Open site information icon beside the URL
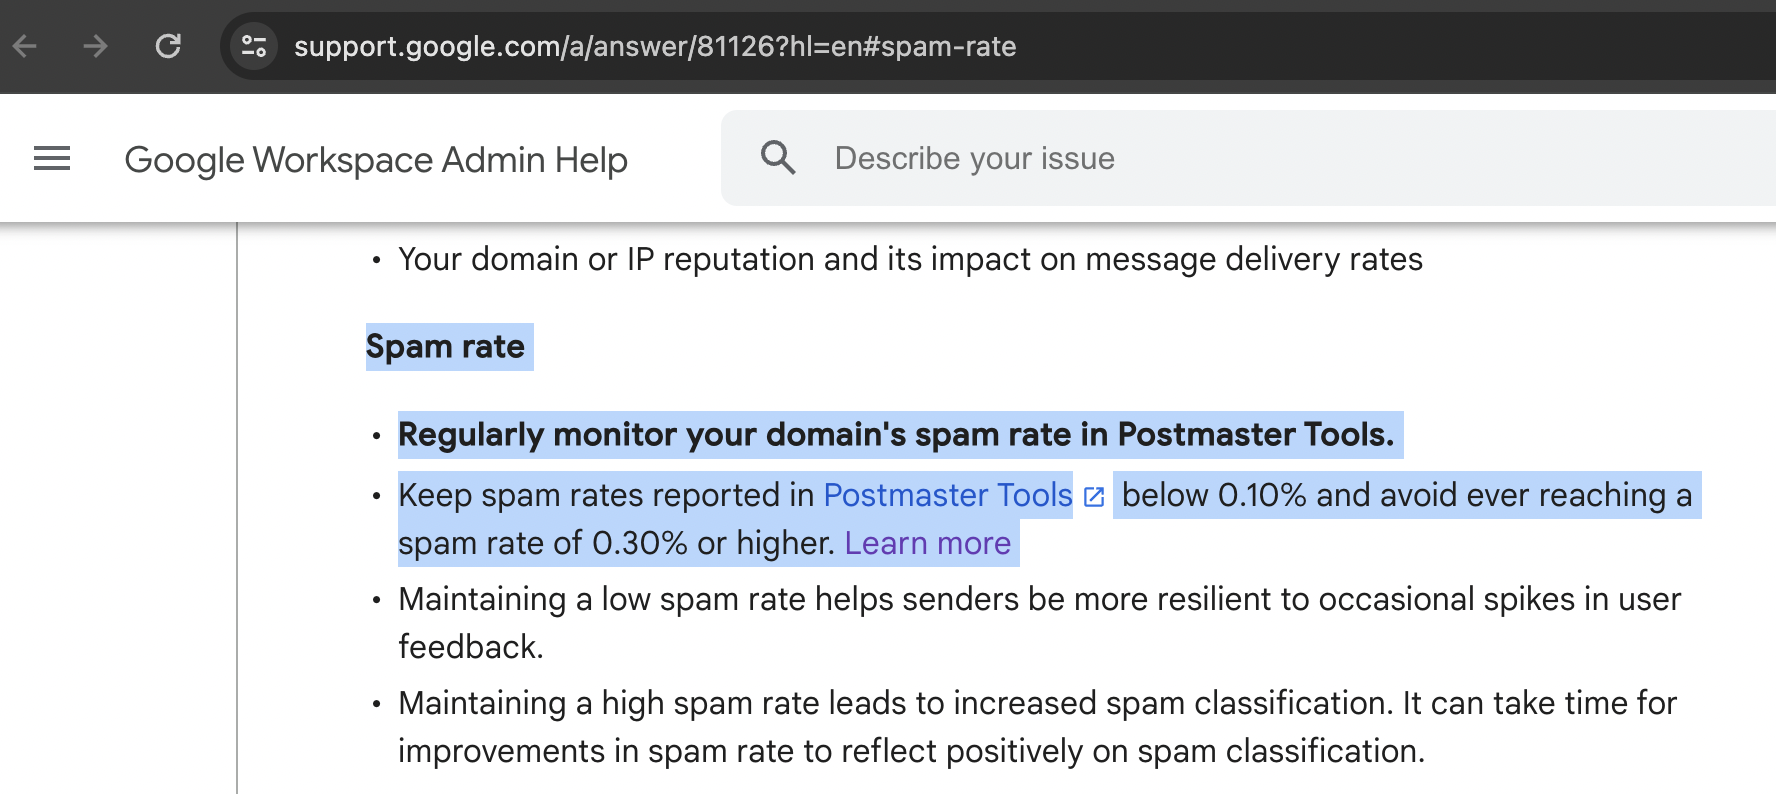 (254, 46)
